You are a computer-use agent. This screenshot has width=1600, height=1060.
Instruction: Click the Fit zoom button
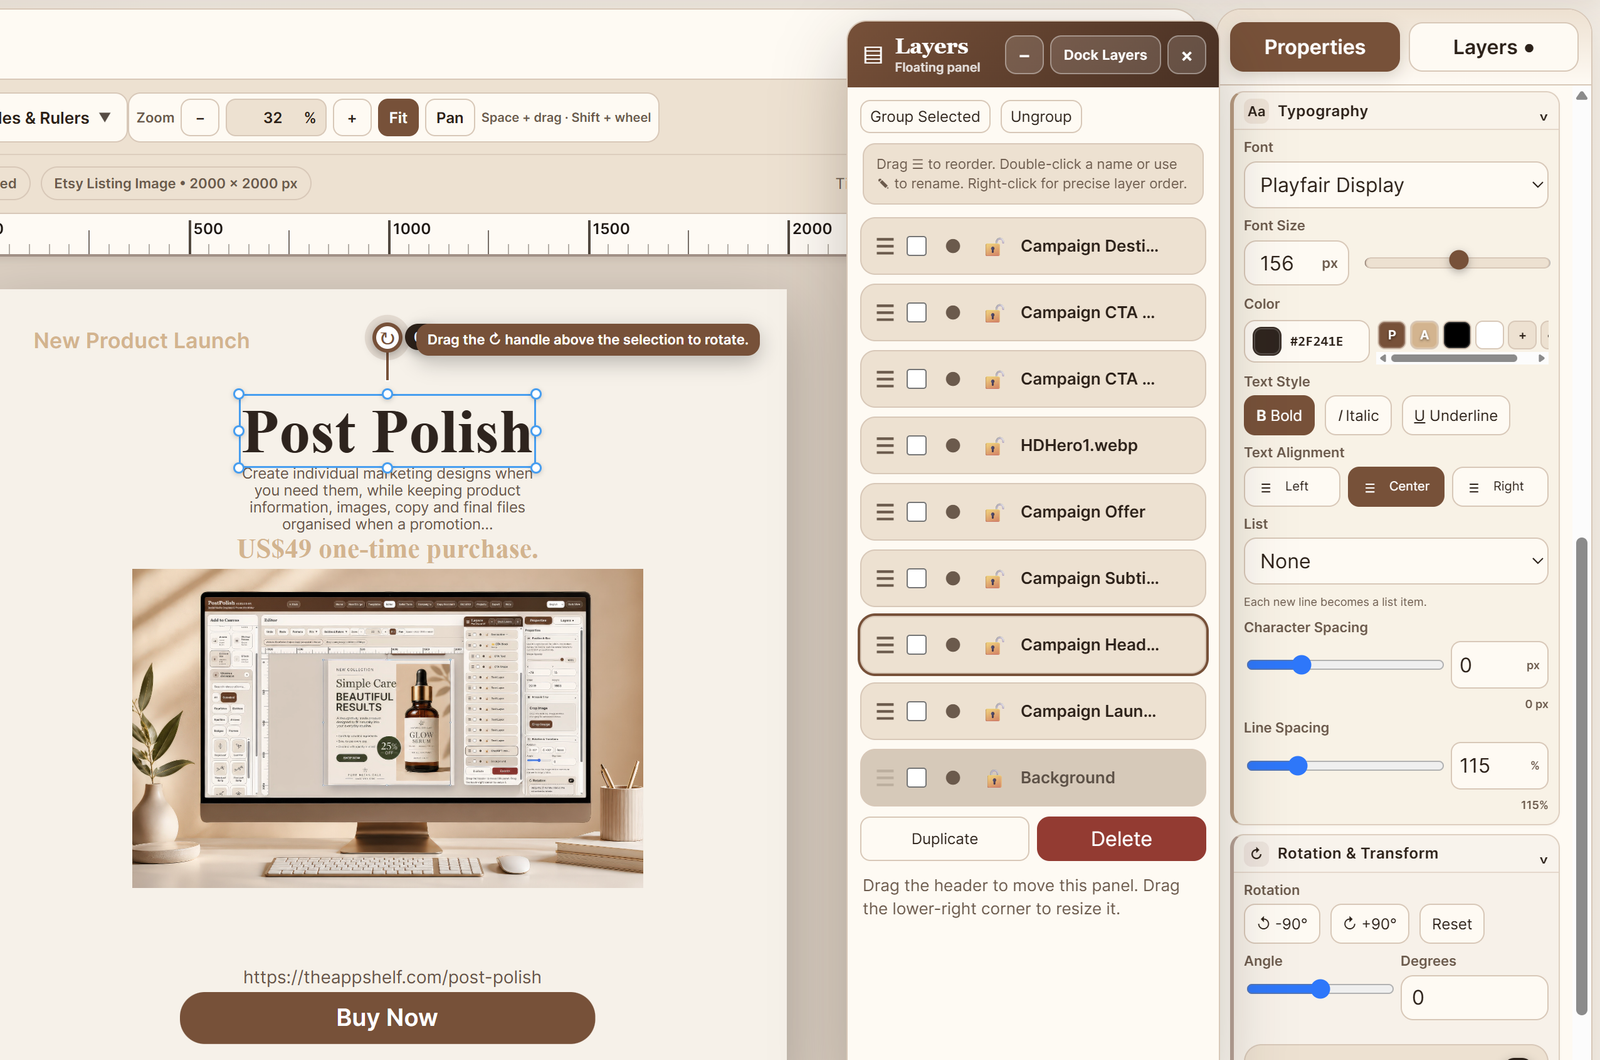[x=398, y=118]
